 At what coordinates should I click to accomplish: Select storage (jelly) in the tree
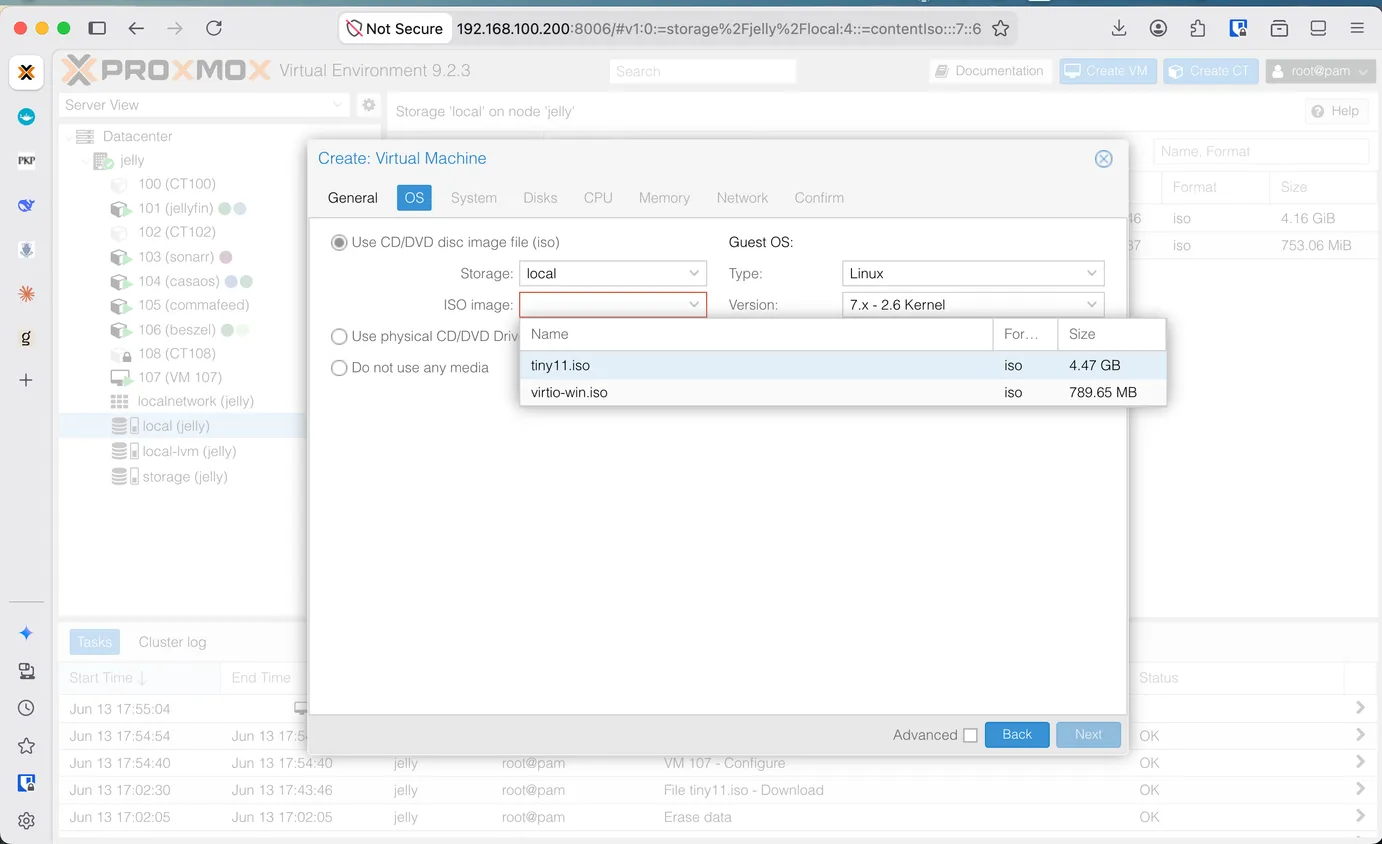click(x=184, y=477)
